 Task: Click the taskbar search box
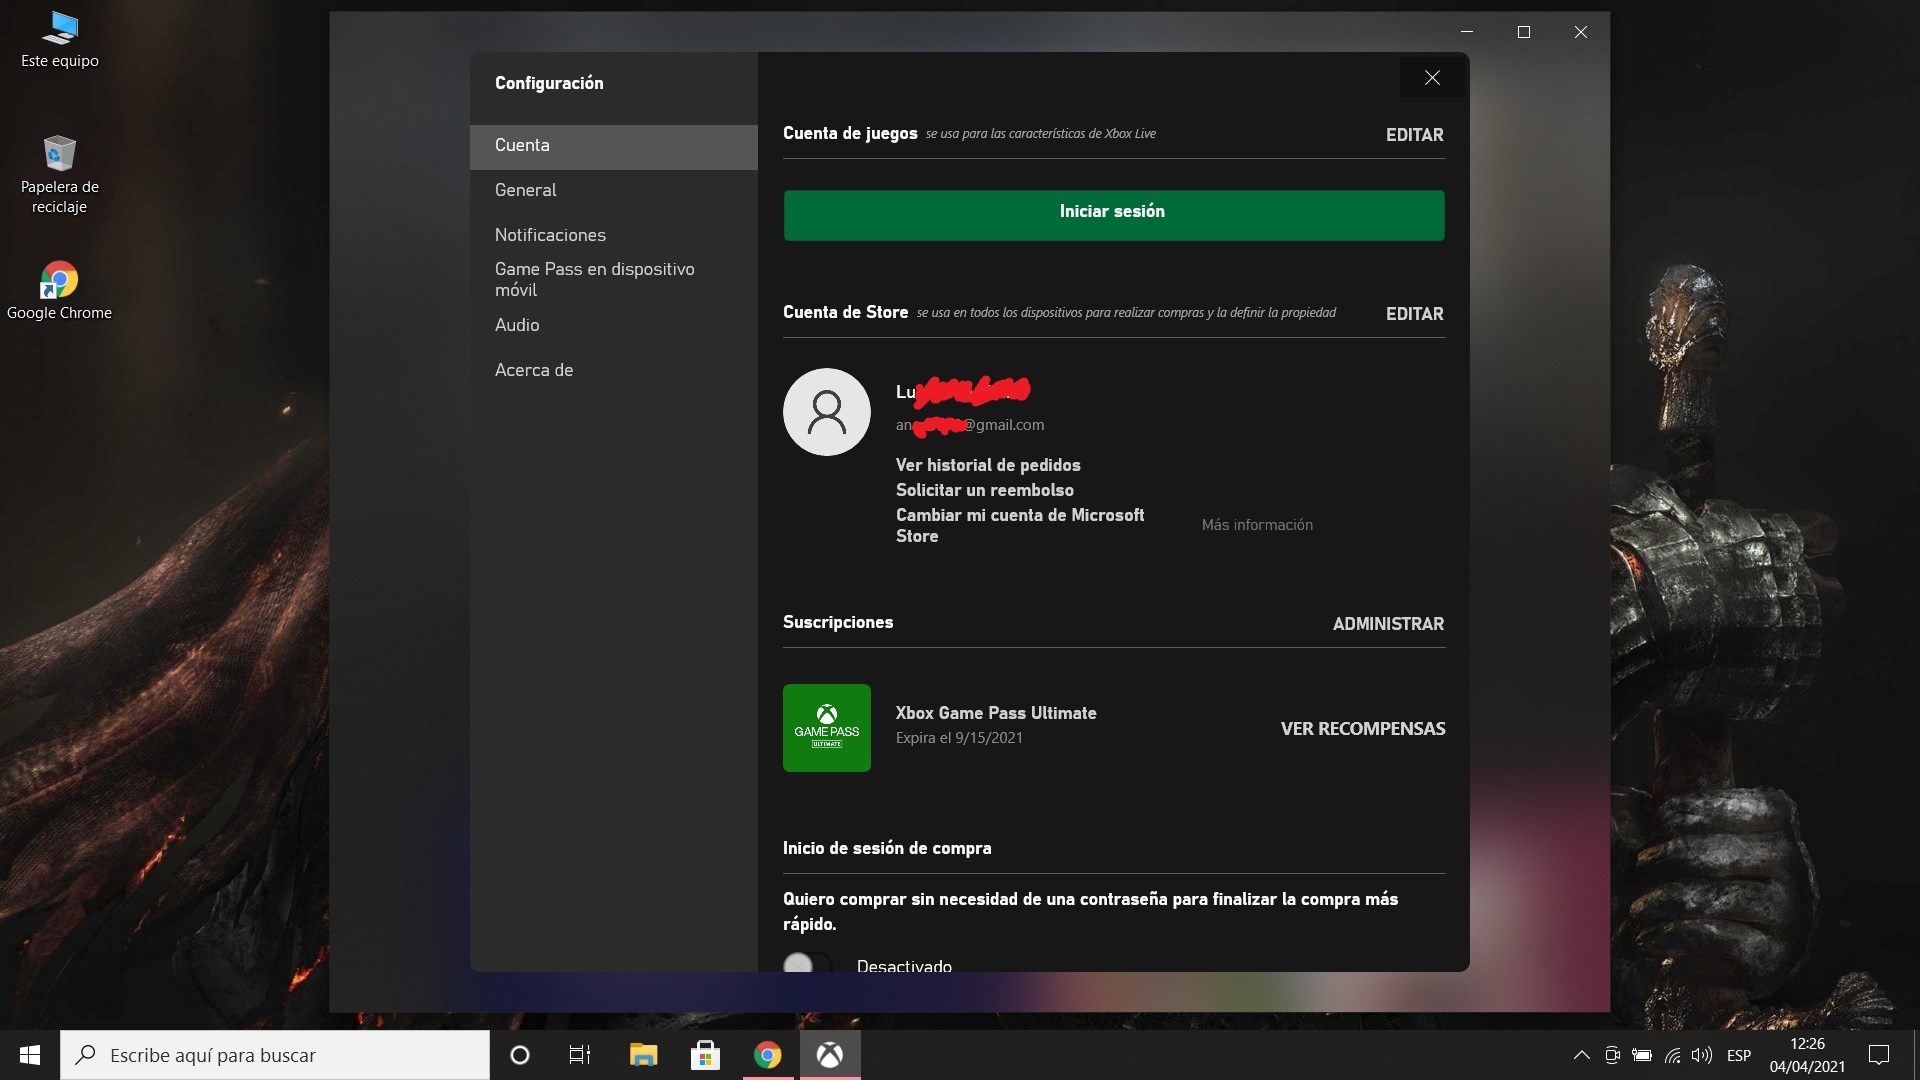click(x=275, y=1055)
